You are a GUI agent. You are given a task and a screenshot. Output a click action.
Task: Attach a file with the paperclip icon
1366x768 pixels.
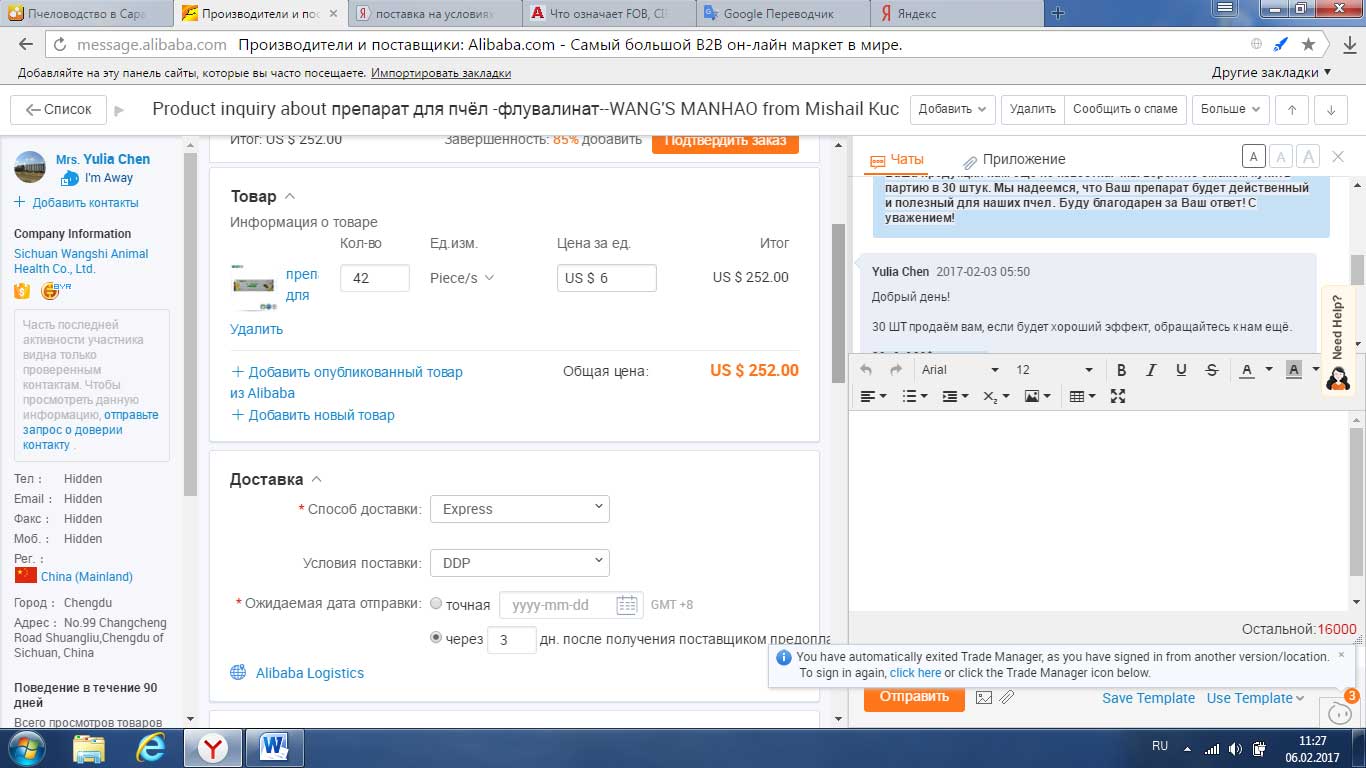pyautogui.click(x=1007, y=697)
